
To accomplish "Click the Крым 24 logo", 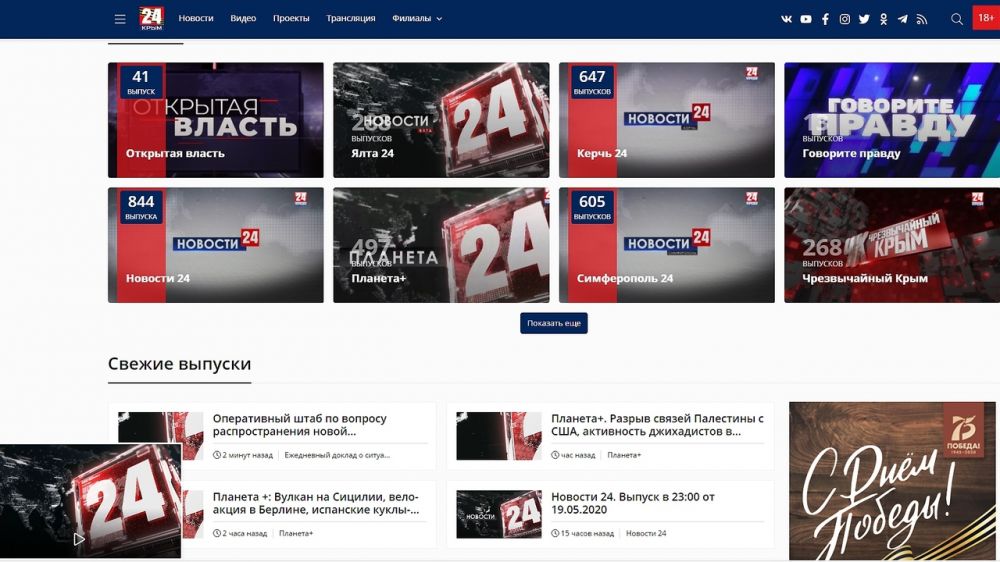I will point(151,18).
